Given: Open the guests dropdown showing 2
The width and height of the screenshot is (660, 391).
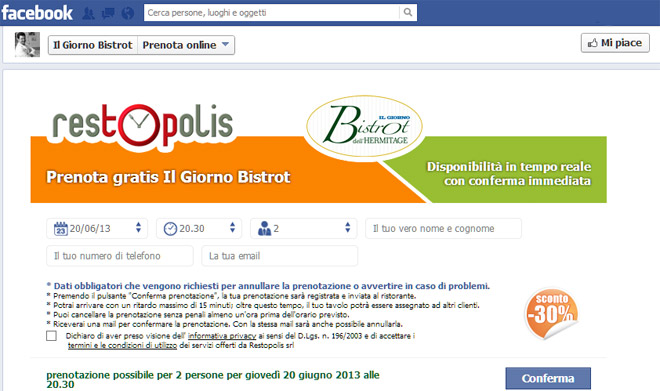Looking at the screenshot, I should pyautogui.click(x=303, y=229).
